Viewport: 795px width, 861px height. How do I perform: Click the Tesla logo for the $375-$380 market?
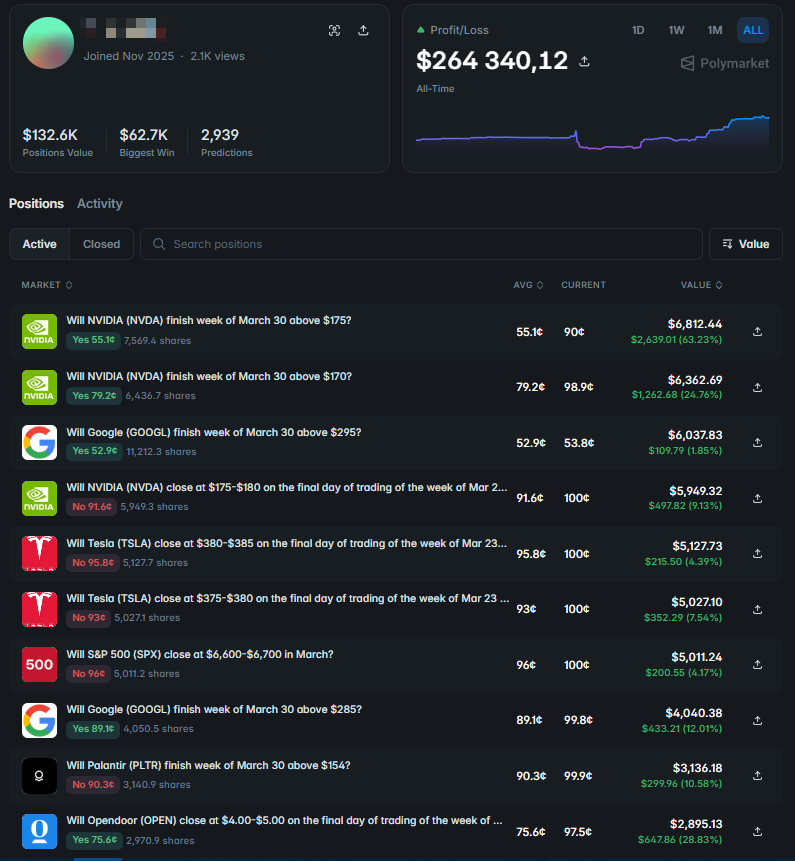click(40, 610)
